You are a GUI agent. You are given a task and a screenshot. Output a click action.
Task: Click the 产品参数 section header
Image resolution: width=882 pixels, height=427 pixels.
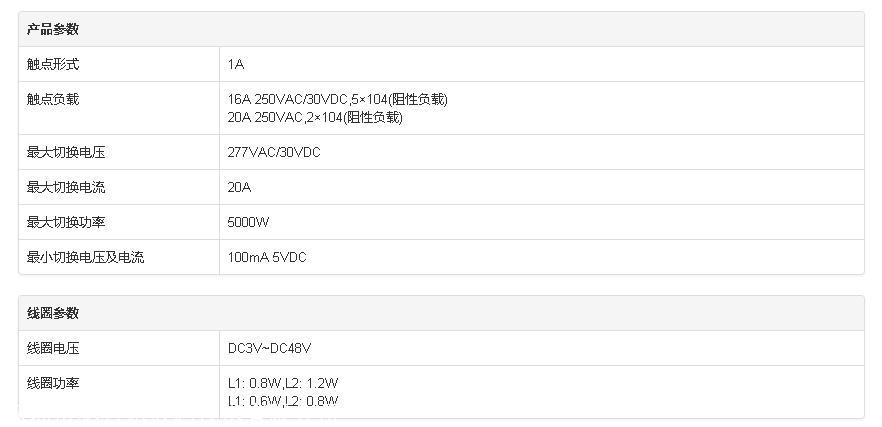point(52,29)
